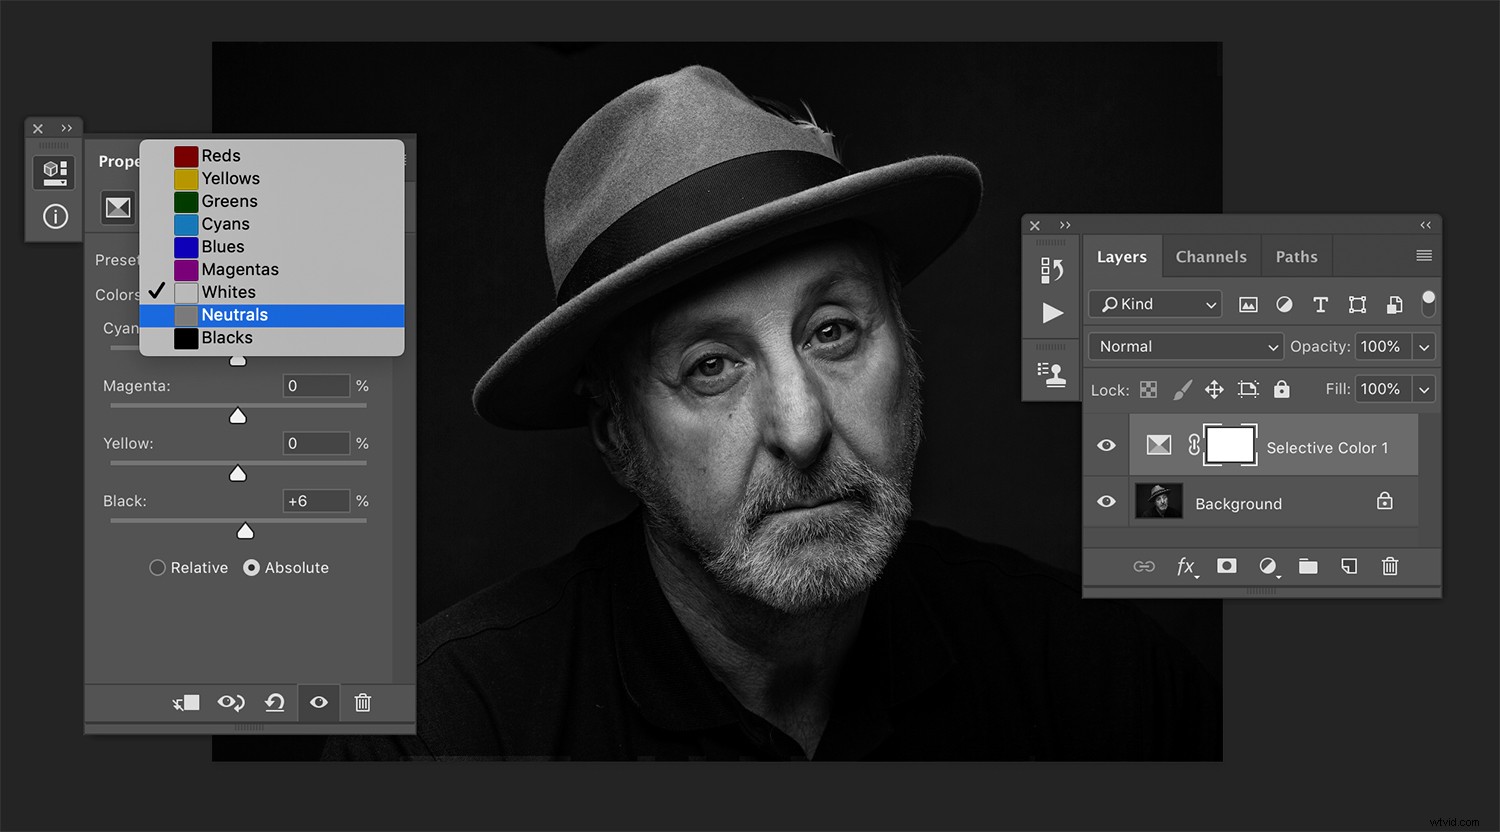
Task: Click the Lock all icon
Action: point(1281,389)
